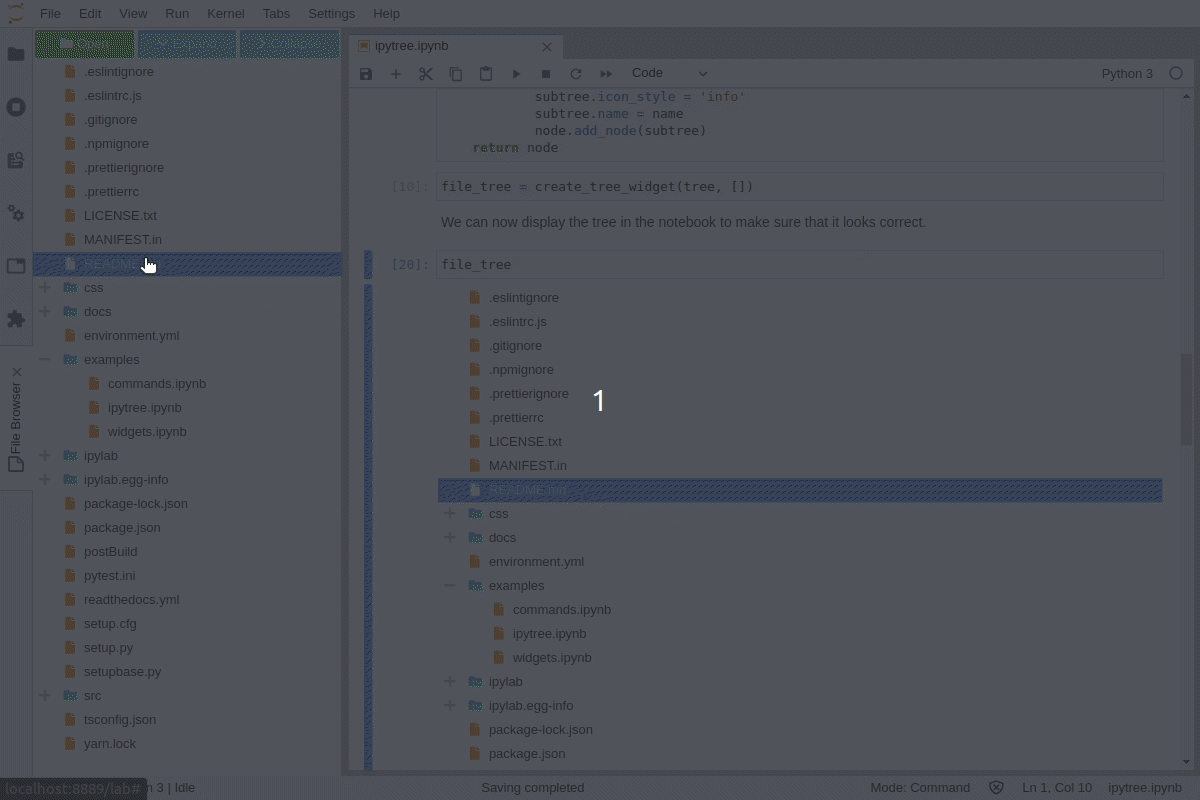Interrupt the kernel with stop icon
This screenshot has width=1200, height=800.
pyautogui.click(x=546, y=74)
